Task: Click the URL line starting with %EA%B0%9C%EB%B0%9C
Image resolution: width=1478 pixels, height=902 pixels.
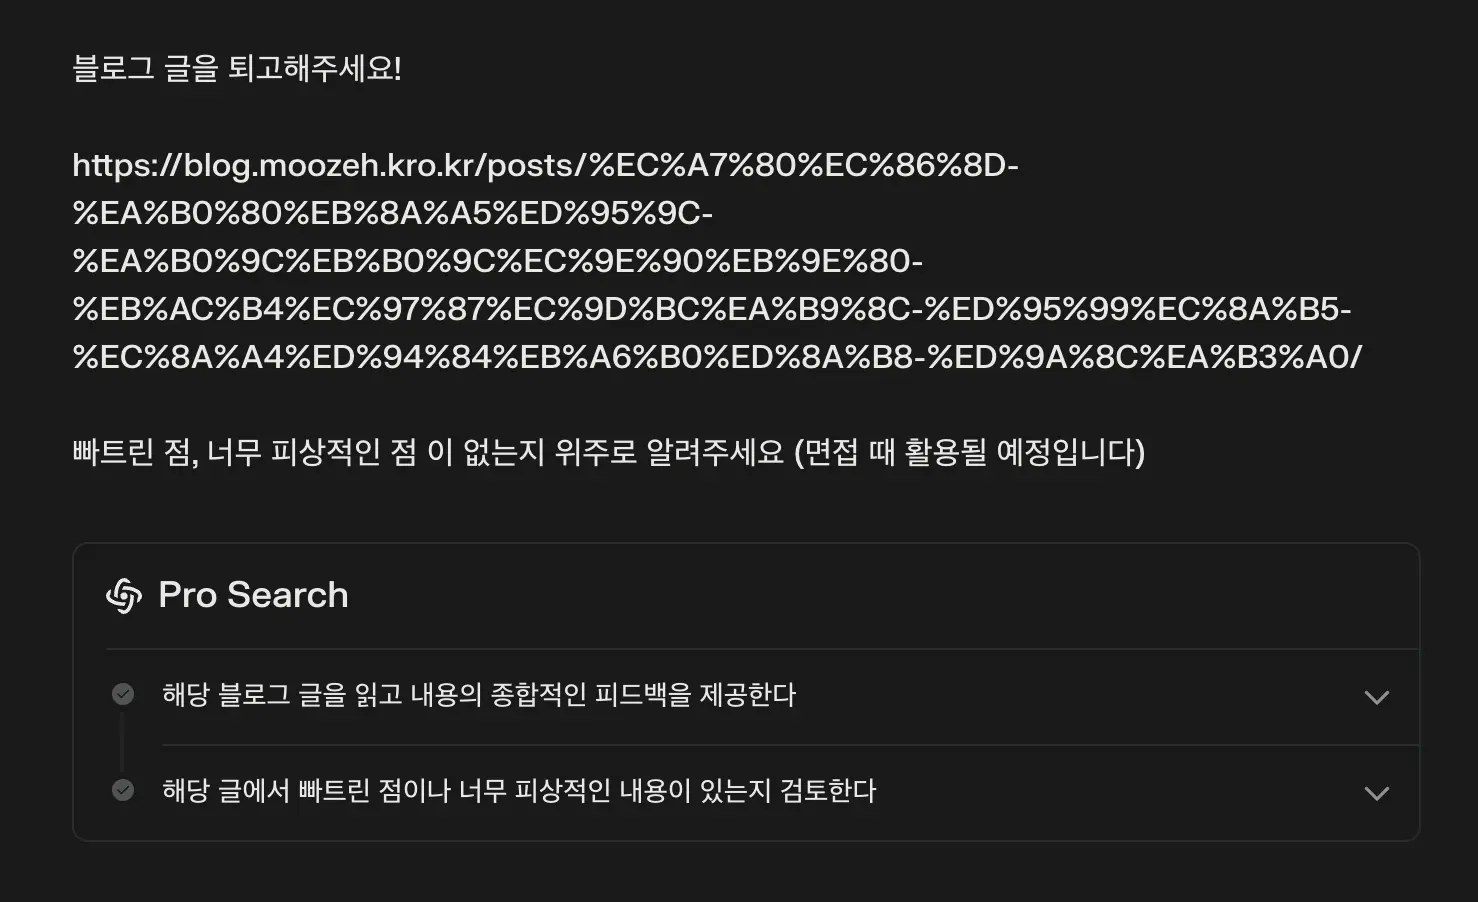Action: 497,261
